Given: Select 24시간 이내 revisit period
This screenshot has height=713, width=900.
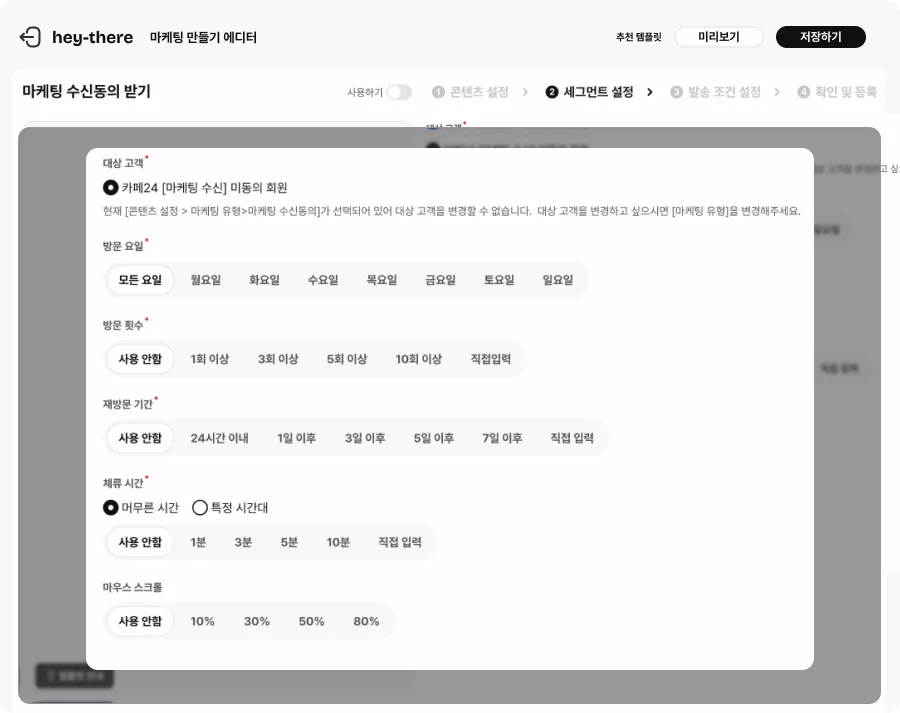Looking at the screenshot, I should click(x=221, y=438).
